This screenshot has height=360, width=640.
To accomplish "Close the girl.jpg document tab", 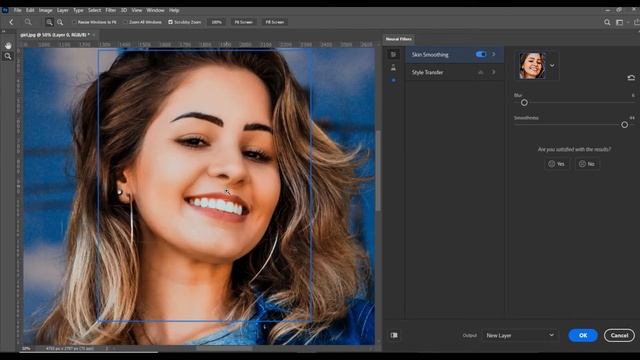I will click(x=94, y=35).
